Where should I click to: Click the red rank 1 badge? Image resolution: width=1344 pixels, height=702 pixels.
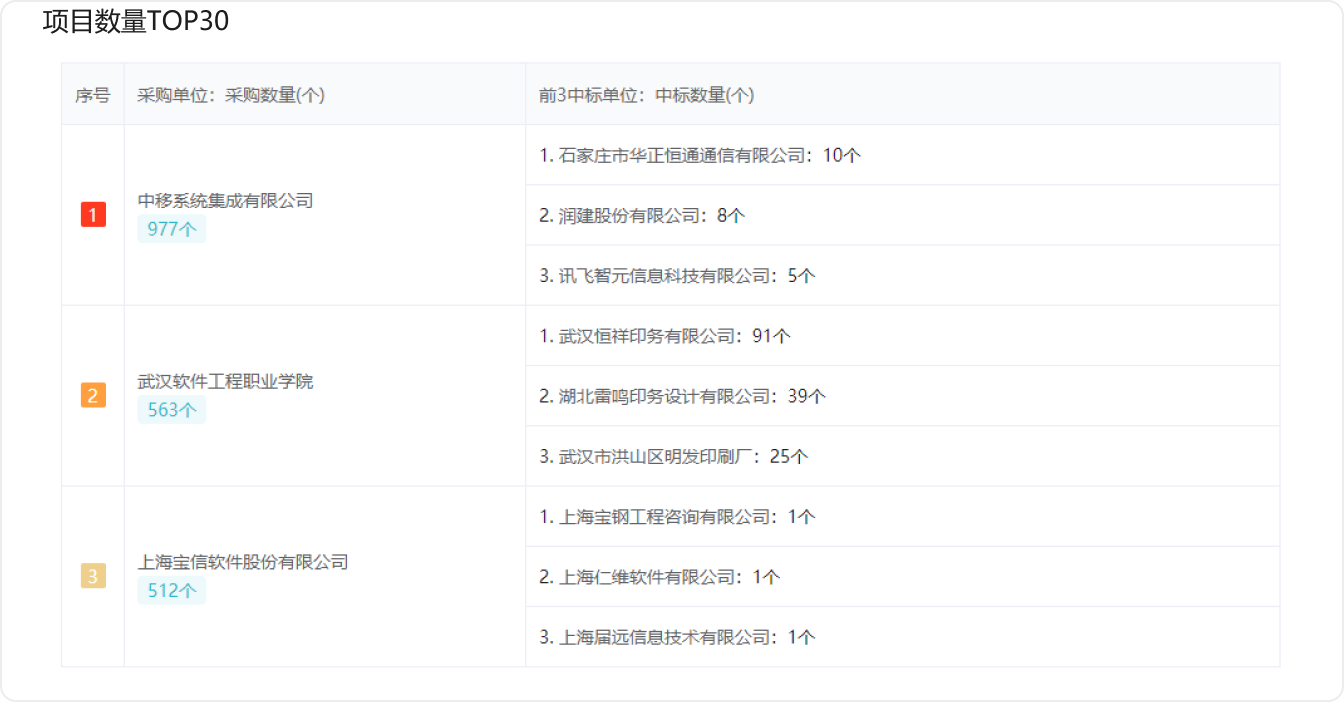93,215
